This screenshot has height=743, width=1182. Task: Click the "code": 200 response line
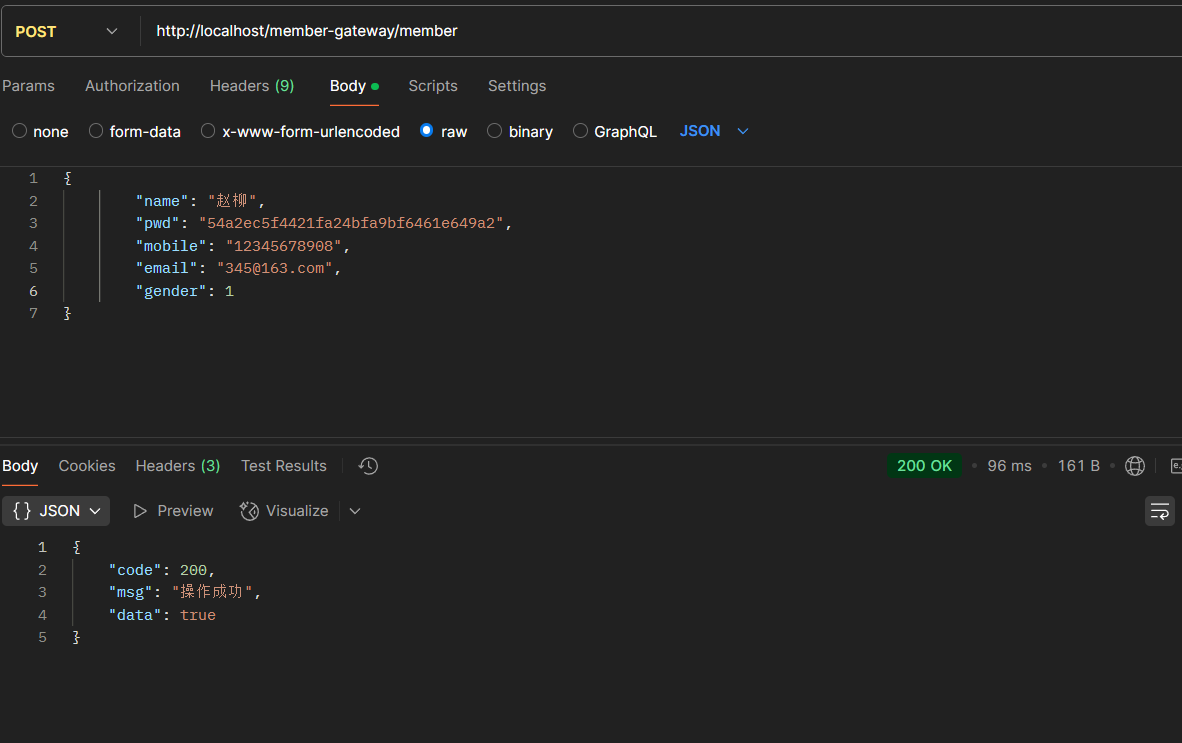click(161, 570)
